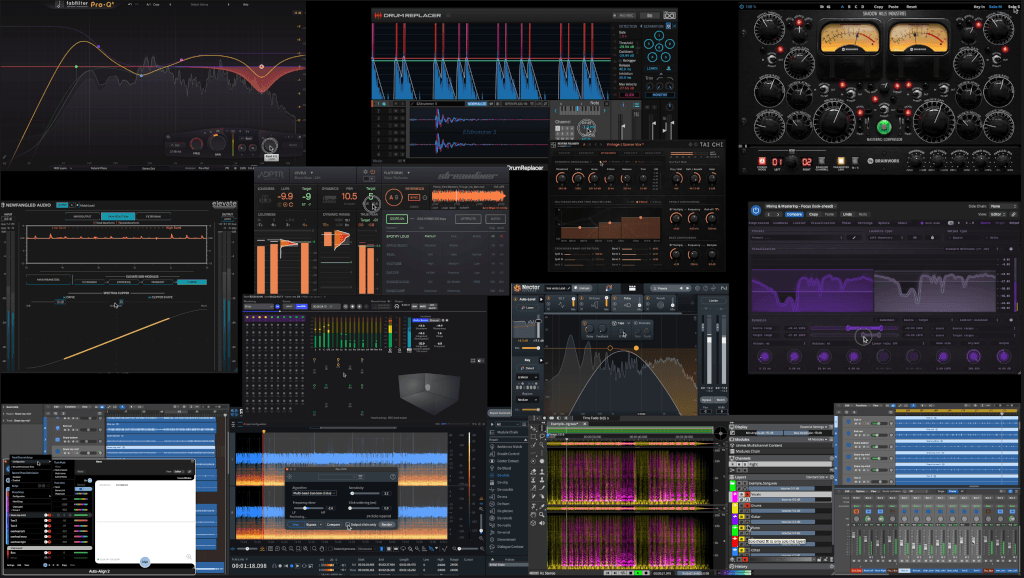Select the hand grab tool in RX toolbar
The height and width of the screenshot is (578, 1024).
point(322,549)
